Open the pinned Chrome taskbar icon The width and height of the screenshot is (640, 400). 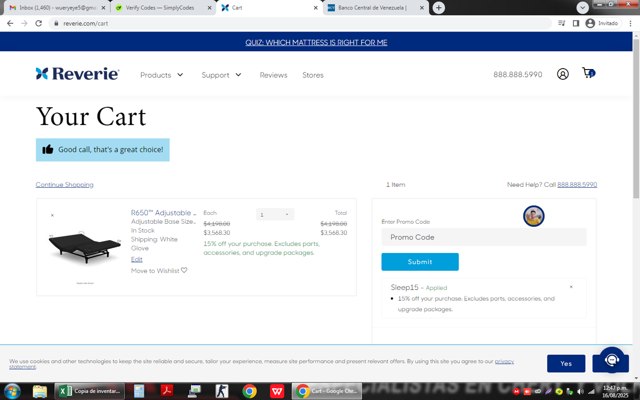click(x=249, y=391)
